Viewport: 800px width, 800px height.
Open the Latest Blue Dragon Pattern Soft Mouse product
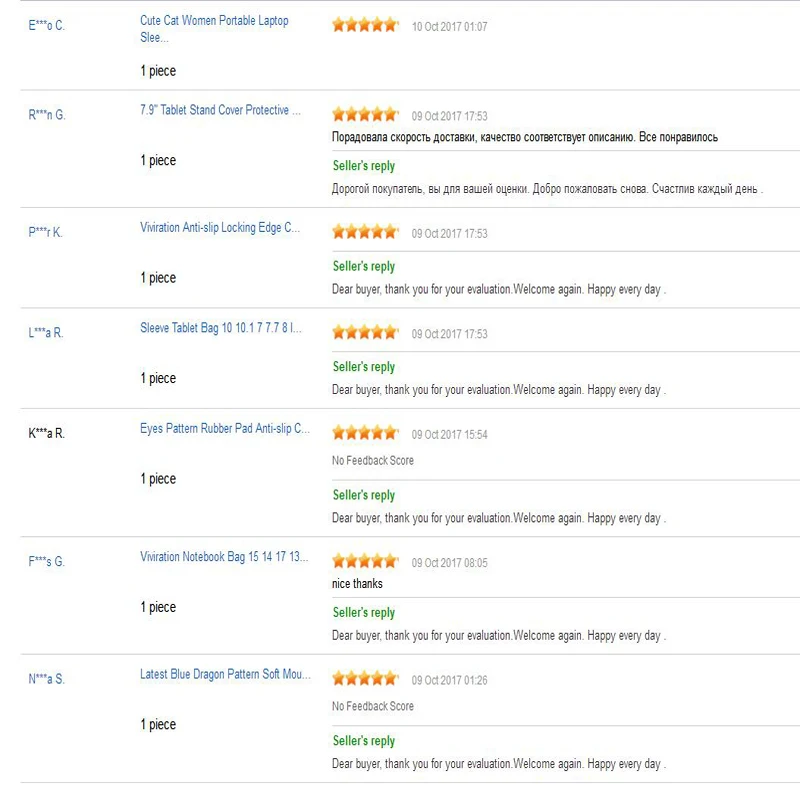(225, 675)
